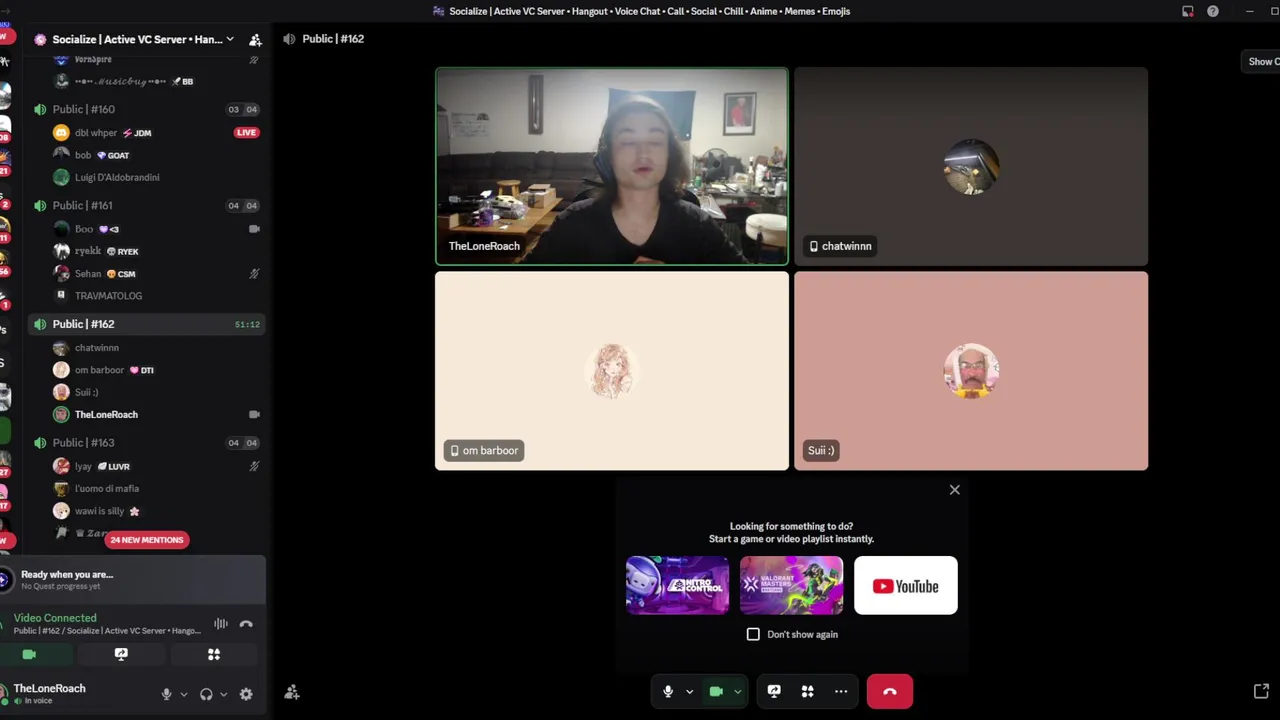Check the Don't show again box
The height and width of the screenshot is (720, 1280).
(753, 634)
